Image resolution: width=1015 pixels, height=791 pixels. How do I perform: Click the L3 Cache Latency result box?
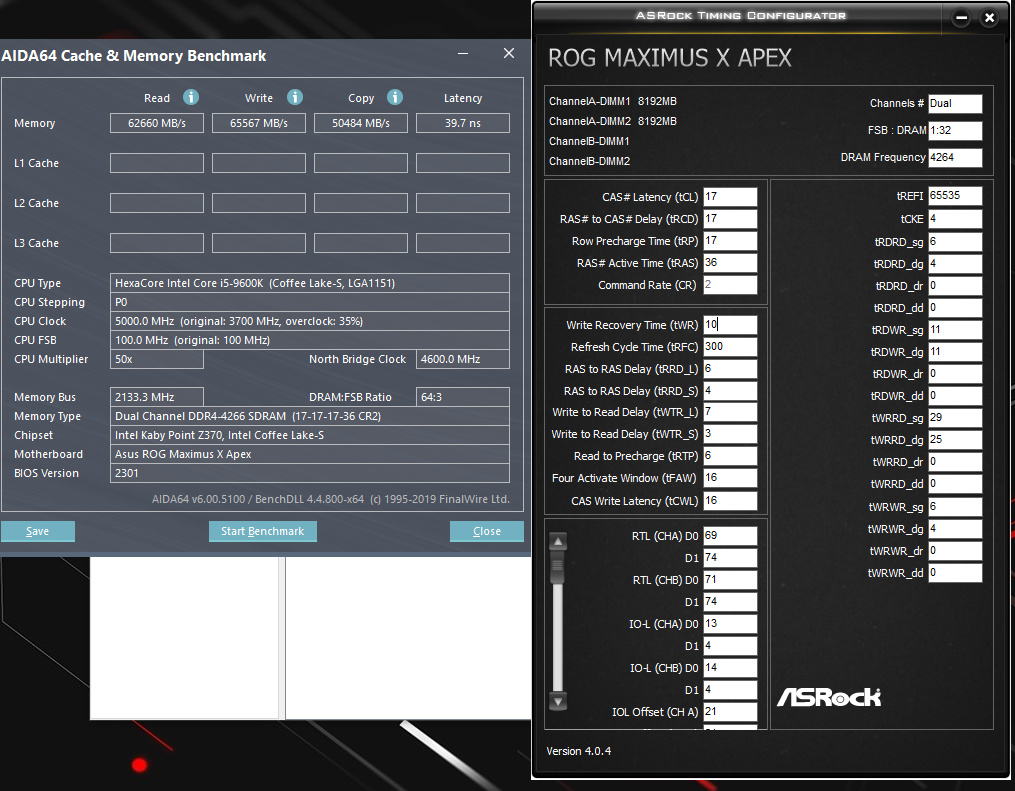(x=463, y=243)
